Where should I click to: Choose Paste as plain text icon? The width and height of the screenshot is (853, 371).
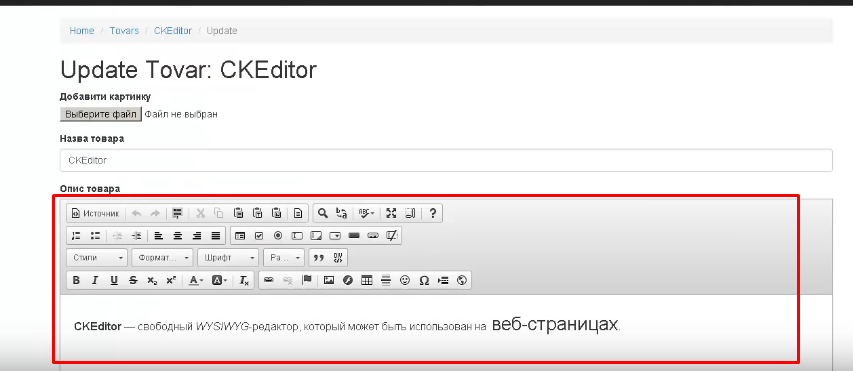click(x=258, y=213)
